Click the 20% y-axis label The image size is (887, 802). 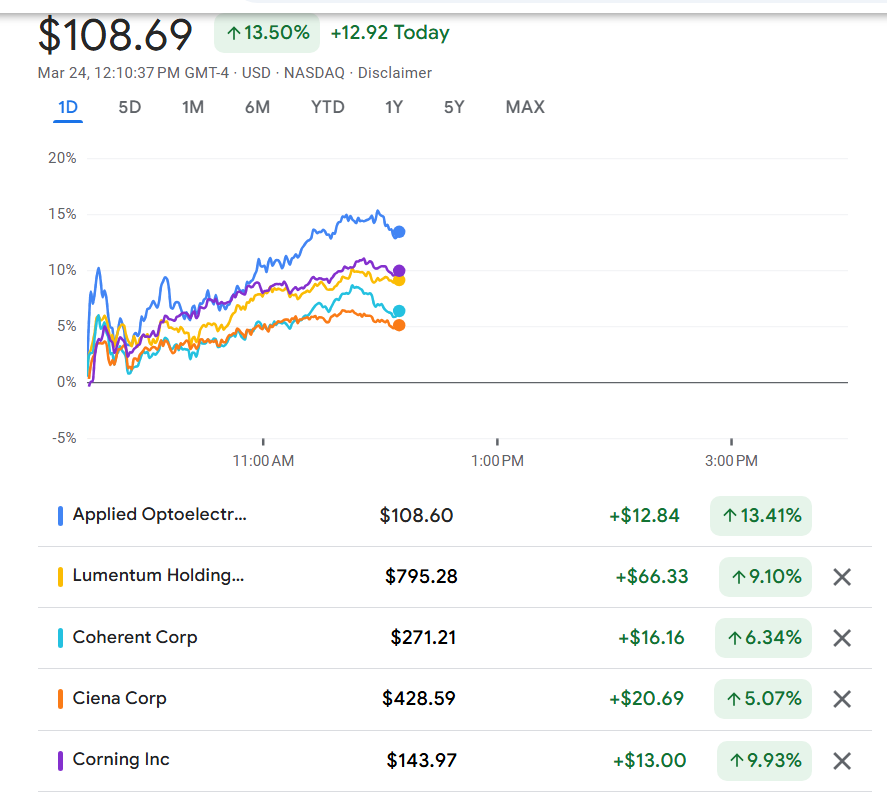[62, 158]
